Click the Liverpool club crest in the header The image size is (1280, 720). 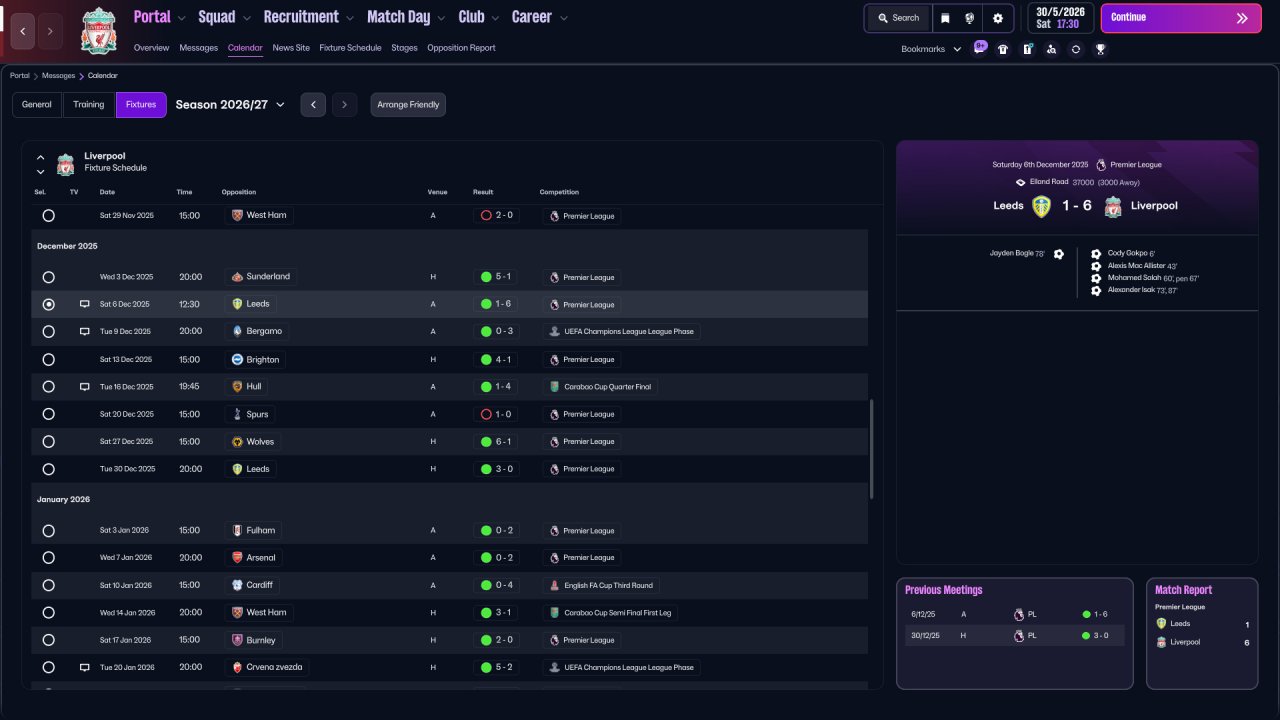pos(98,30)
